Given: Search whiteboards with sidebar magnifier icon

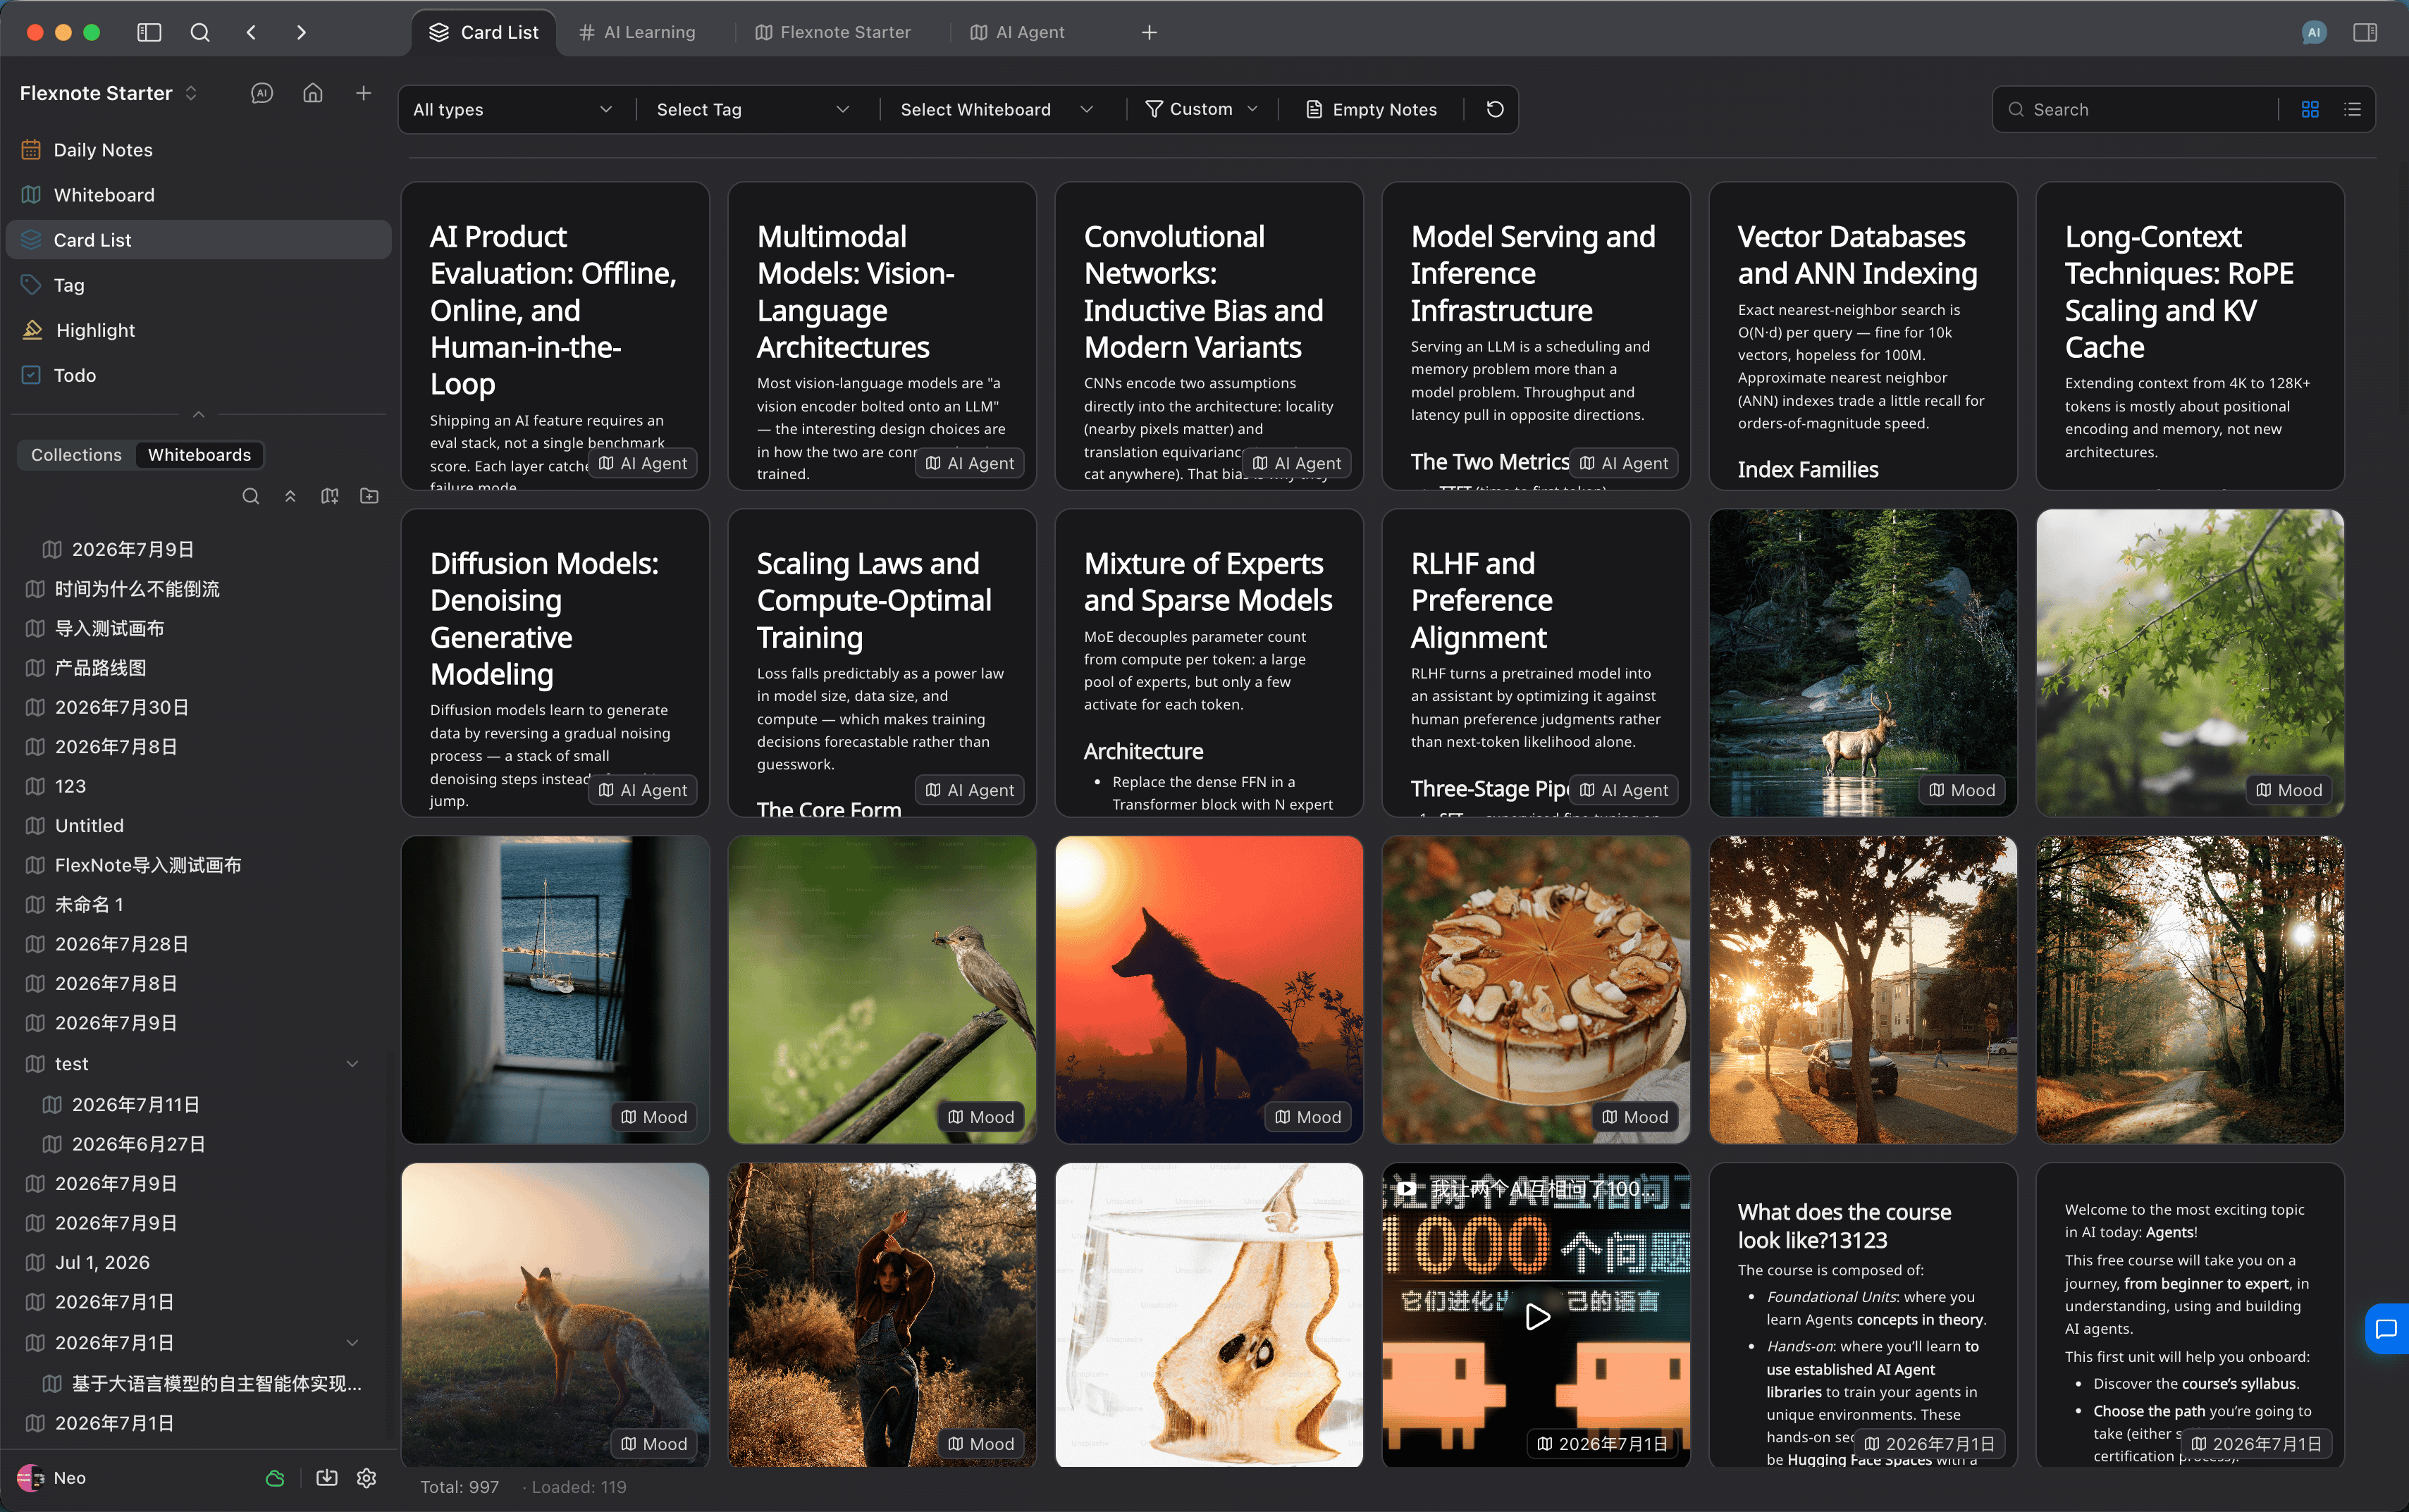Looking at the screenshot, I should coord(251,496).
